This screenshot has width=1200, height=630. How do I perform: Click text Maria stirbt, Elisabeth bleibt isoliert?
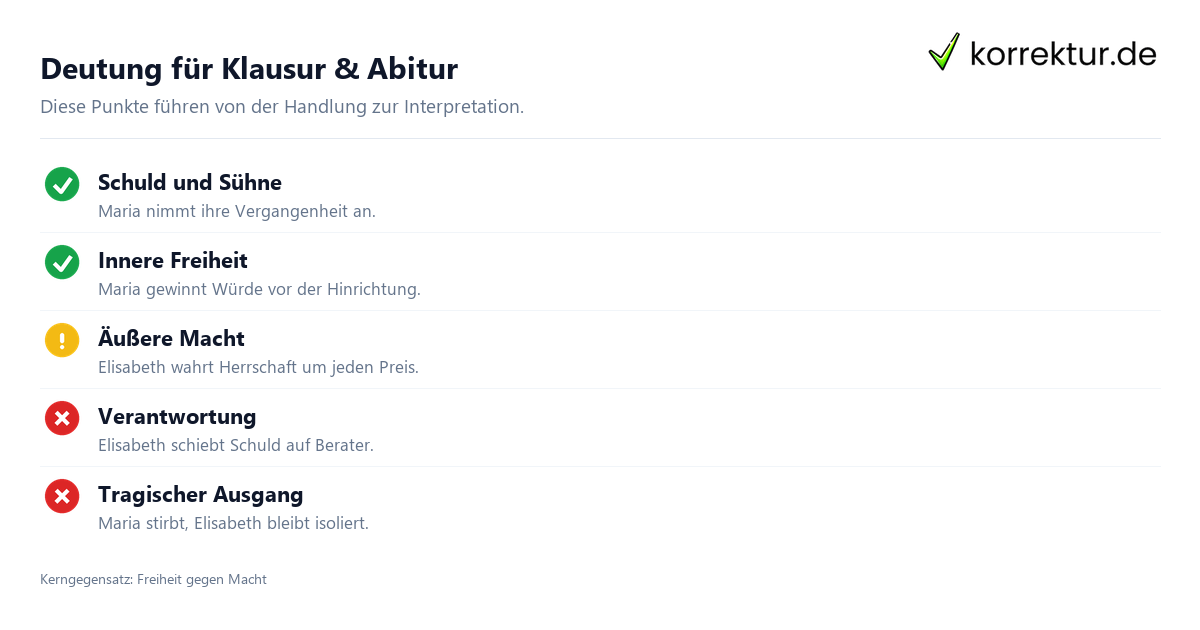233,524
